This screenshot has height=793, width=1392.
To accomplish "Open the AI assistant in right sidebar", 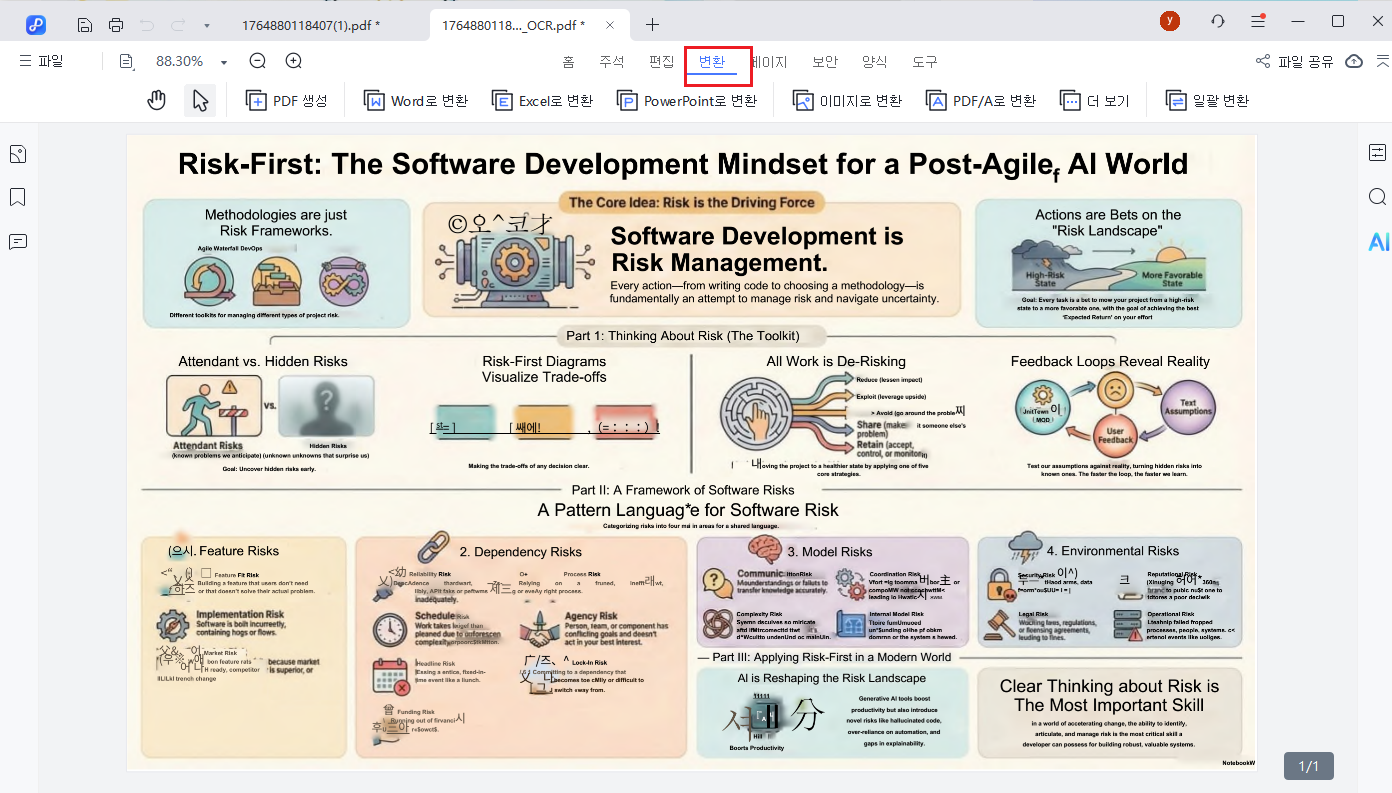I will [x=1378, y=242].
